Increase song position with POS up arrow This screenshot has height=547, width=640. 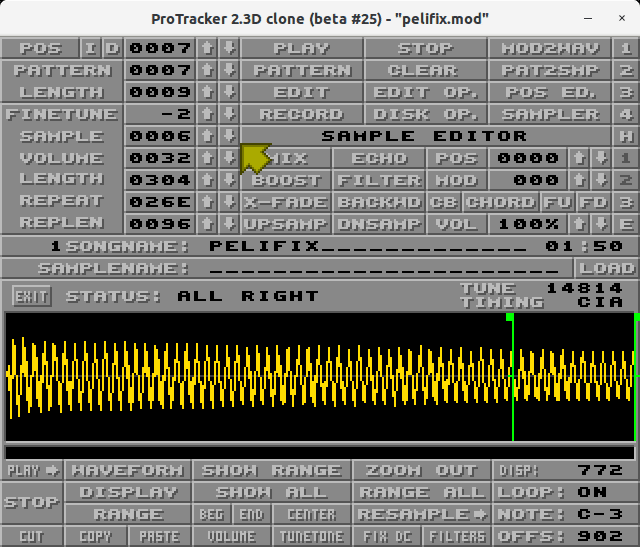point(207,48)
